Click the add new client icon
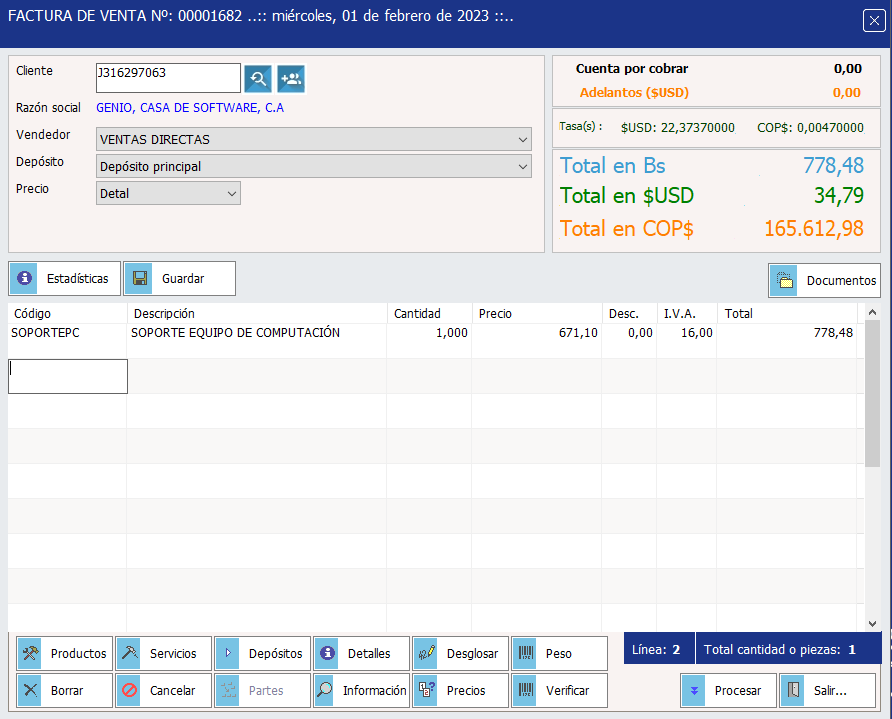Screen dimensions: 892x719 click(x=291, y=79)
